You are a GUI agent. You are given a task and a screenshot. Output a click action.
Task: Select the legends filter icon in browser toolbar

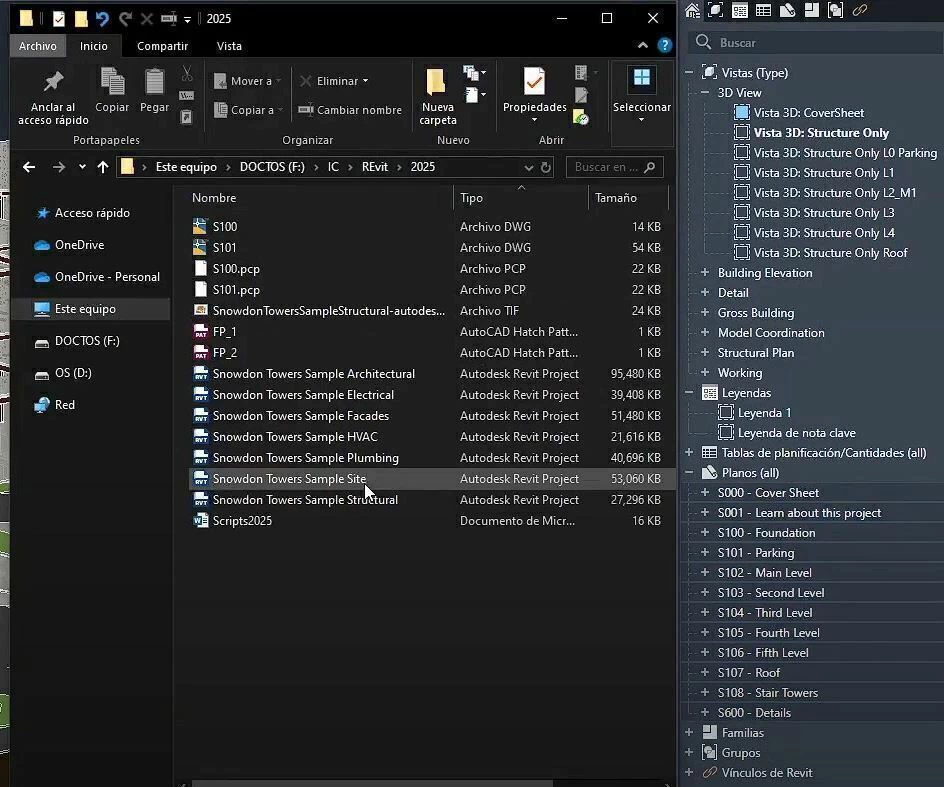(x=740, y=10)
